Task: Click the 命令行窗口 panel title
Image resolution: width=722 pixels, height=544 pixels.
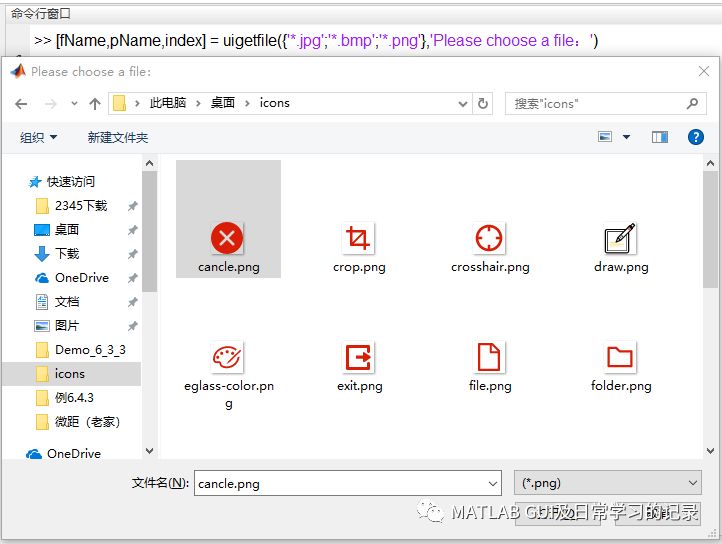Action: [41, 13]
